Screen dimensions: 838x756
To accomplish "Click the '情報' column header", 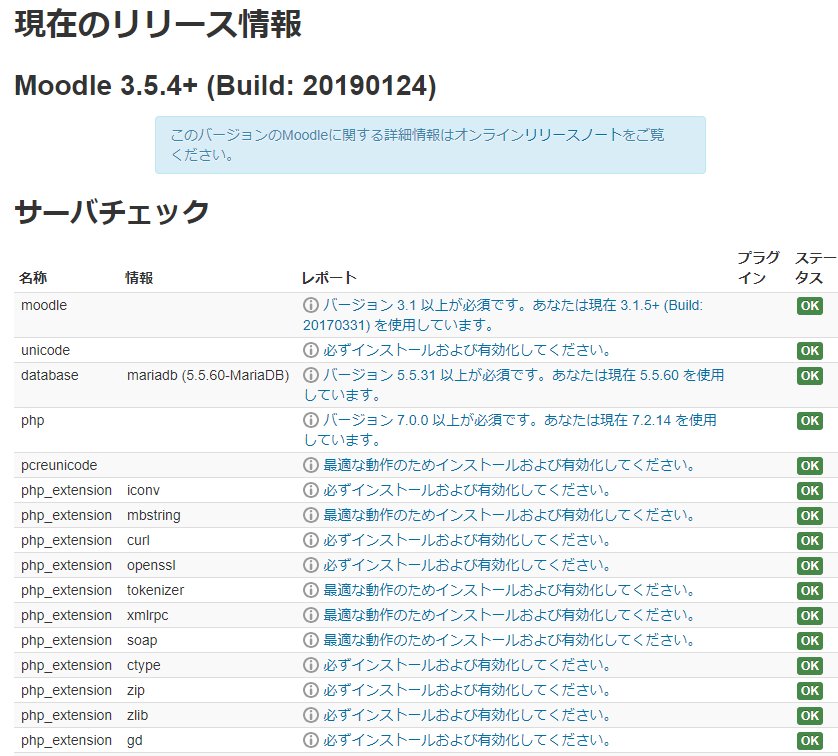I will point(139,278).
